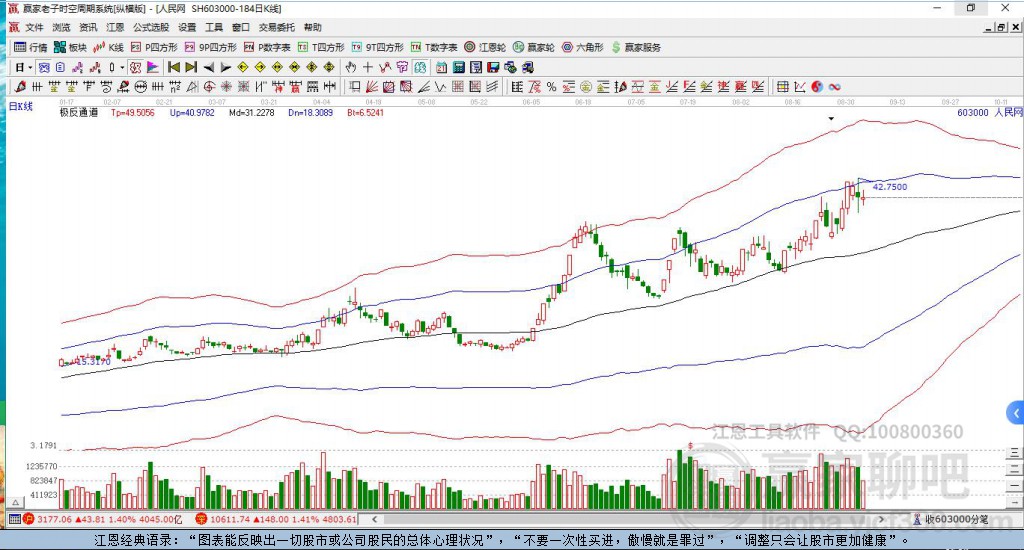Click the Shanghai index 3177.06 status entry
Viewport: 1024px width, 550px height.
coord(103,519)
